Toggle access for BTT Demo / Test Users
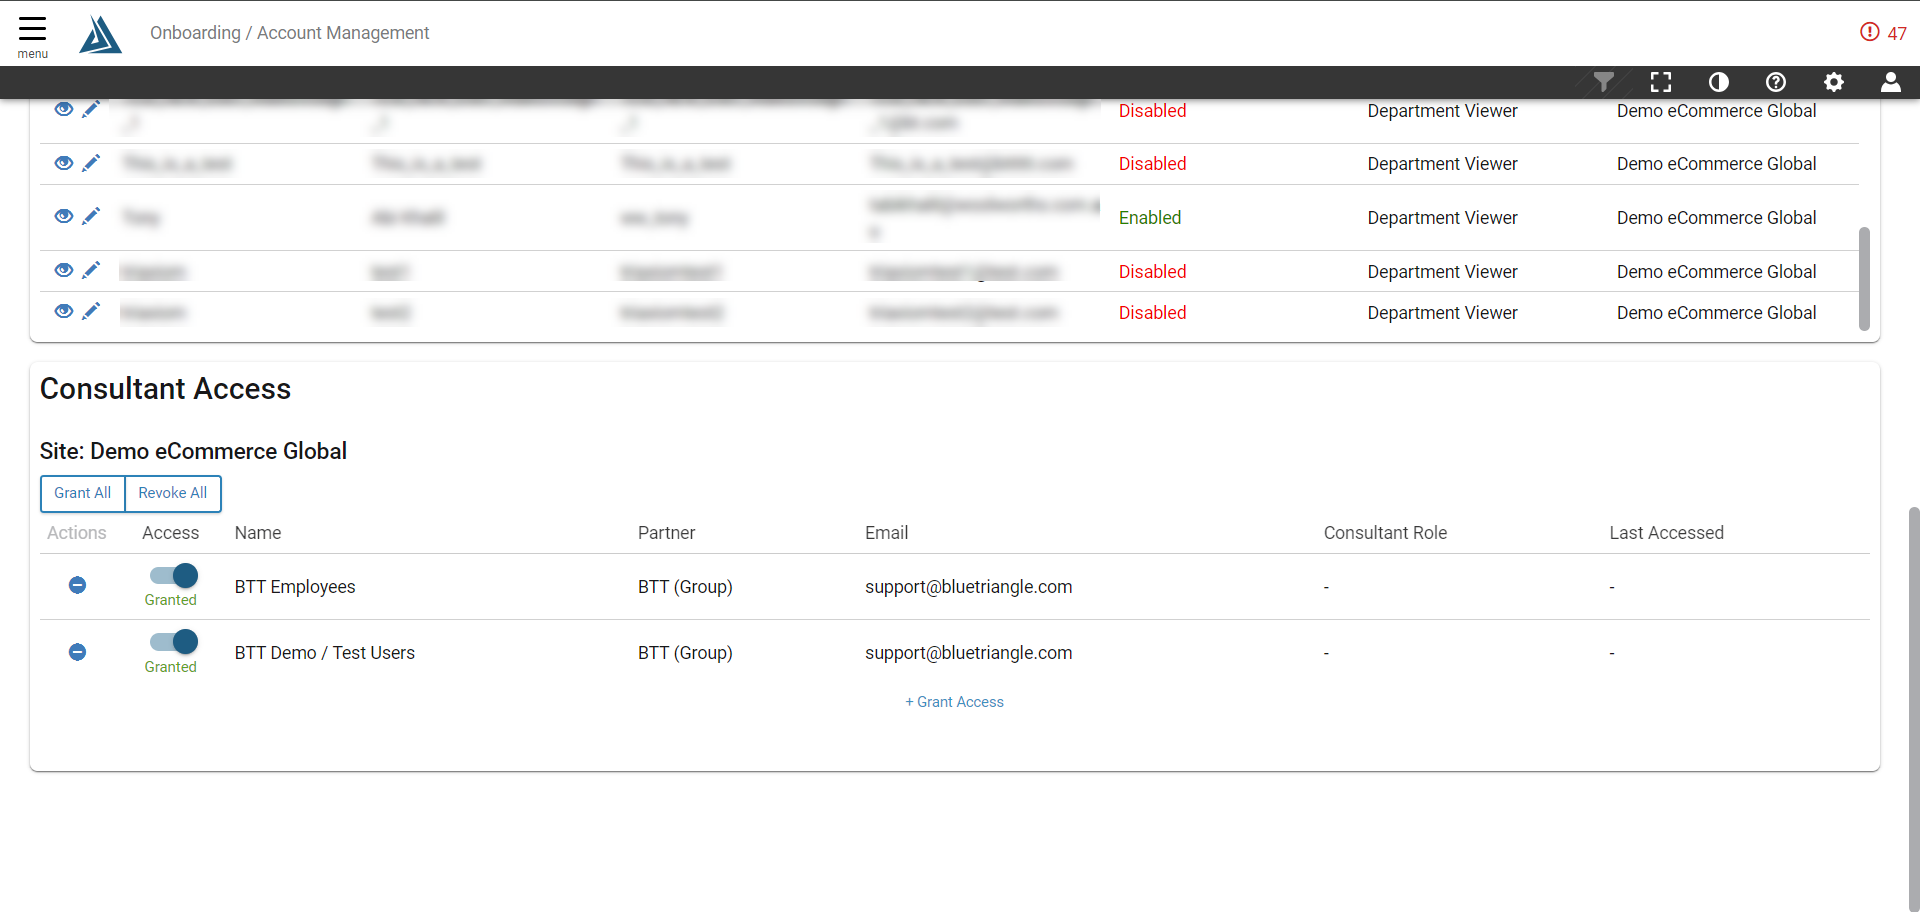Viewport: 1920px width, 912px height. click(174, 641)
